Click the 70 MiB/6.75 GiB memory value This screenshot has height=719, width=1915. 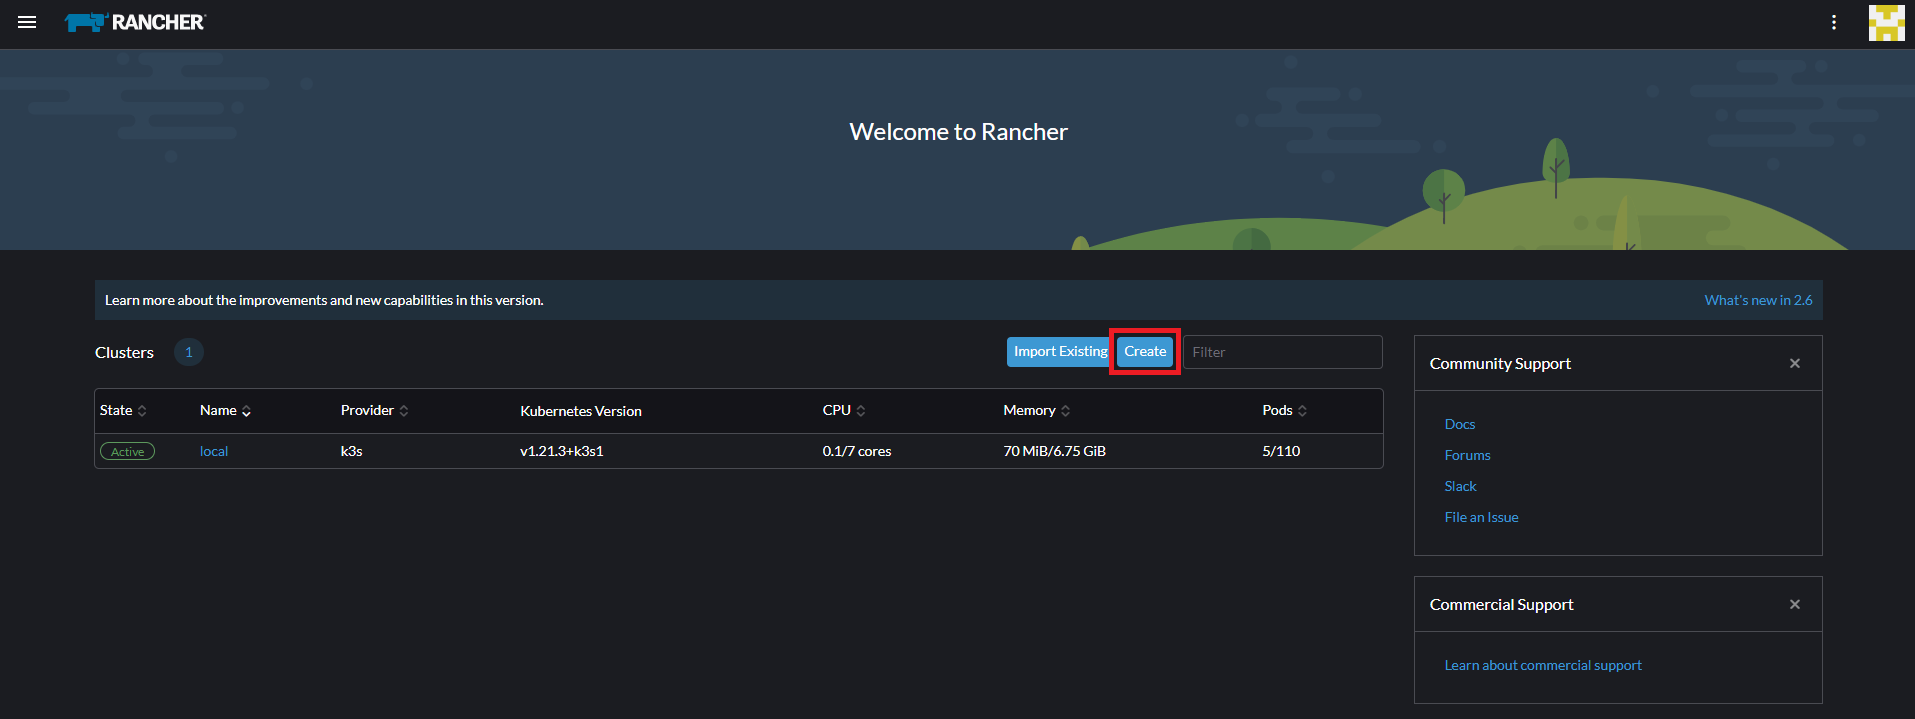[x=1055, y=451]
